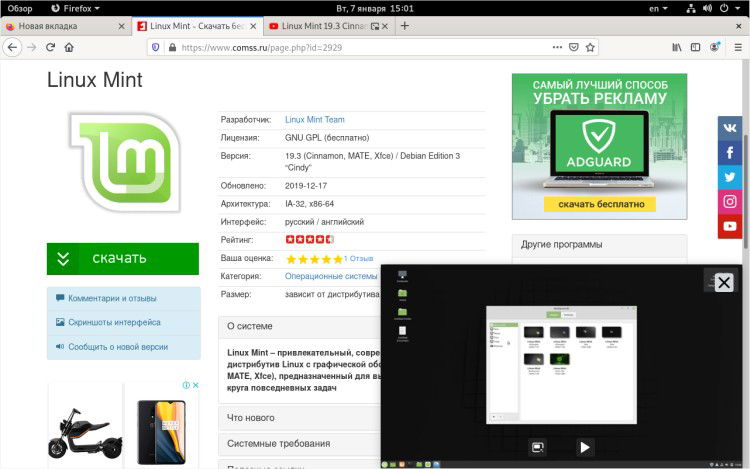Screen dimensions: 750x469
Task: Play the picture-in-picture video
Action: pos(585,447)
